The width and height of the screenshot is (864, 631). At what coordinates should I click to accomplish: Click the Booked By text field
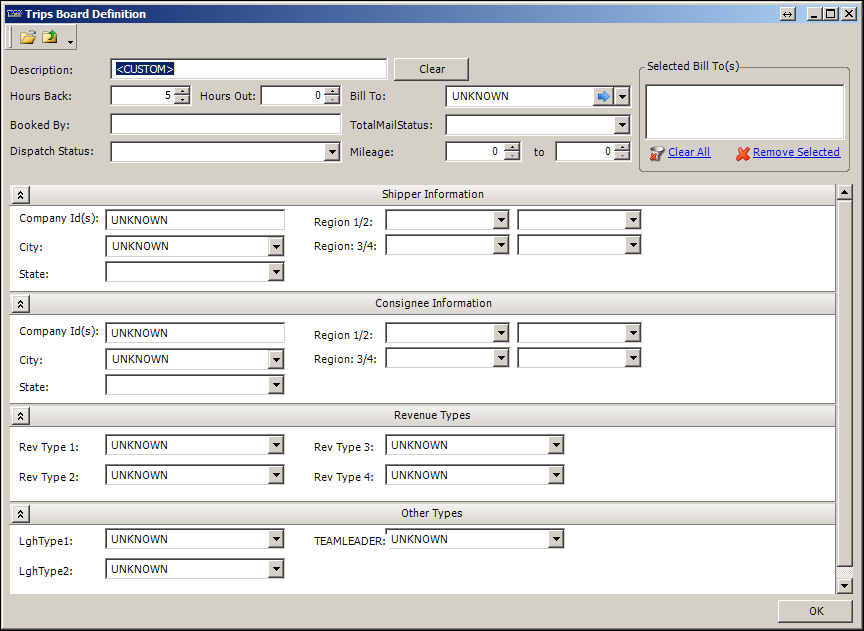[225, 125]
